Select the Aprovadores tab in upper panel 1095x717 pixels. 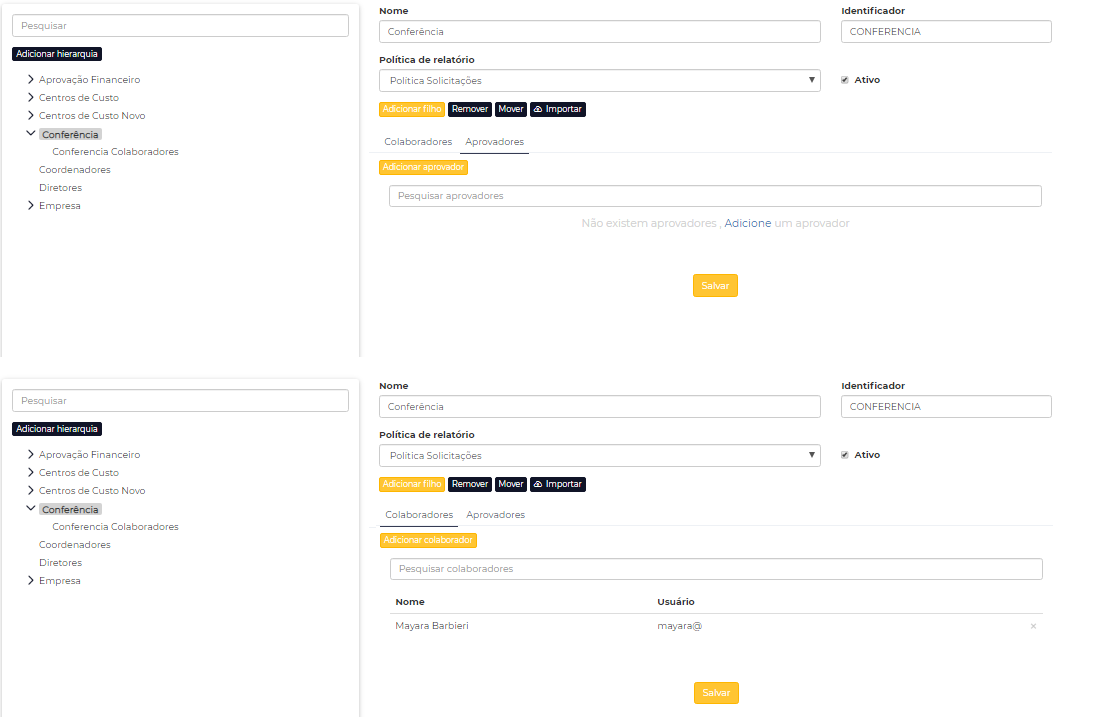(494, 142)
